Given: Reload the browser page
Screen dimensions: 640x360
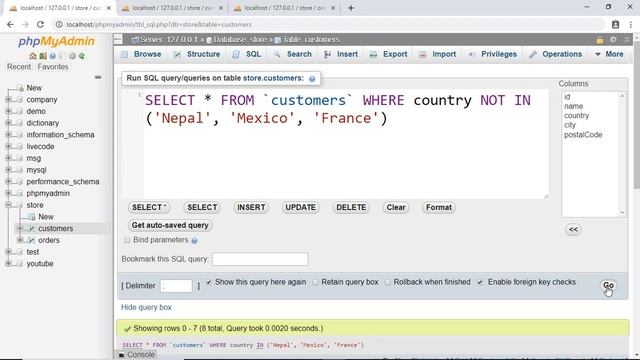Looking at the screenshot, I should click(40, 24).
